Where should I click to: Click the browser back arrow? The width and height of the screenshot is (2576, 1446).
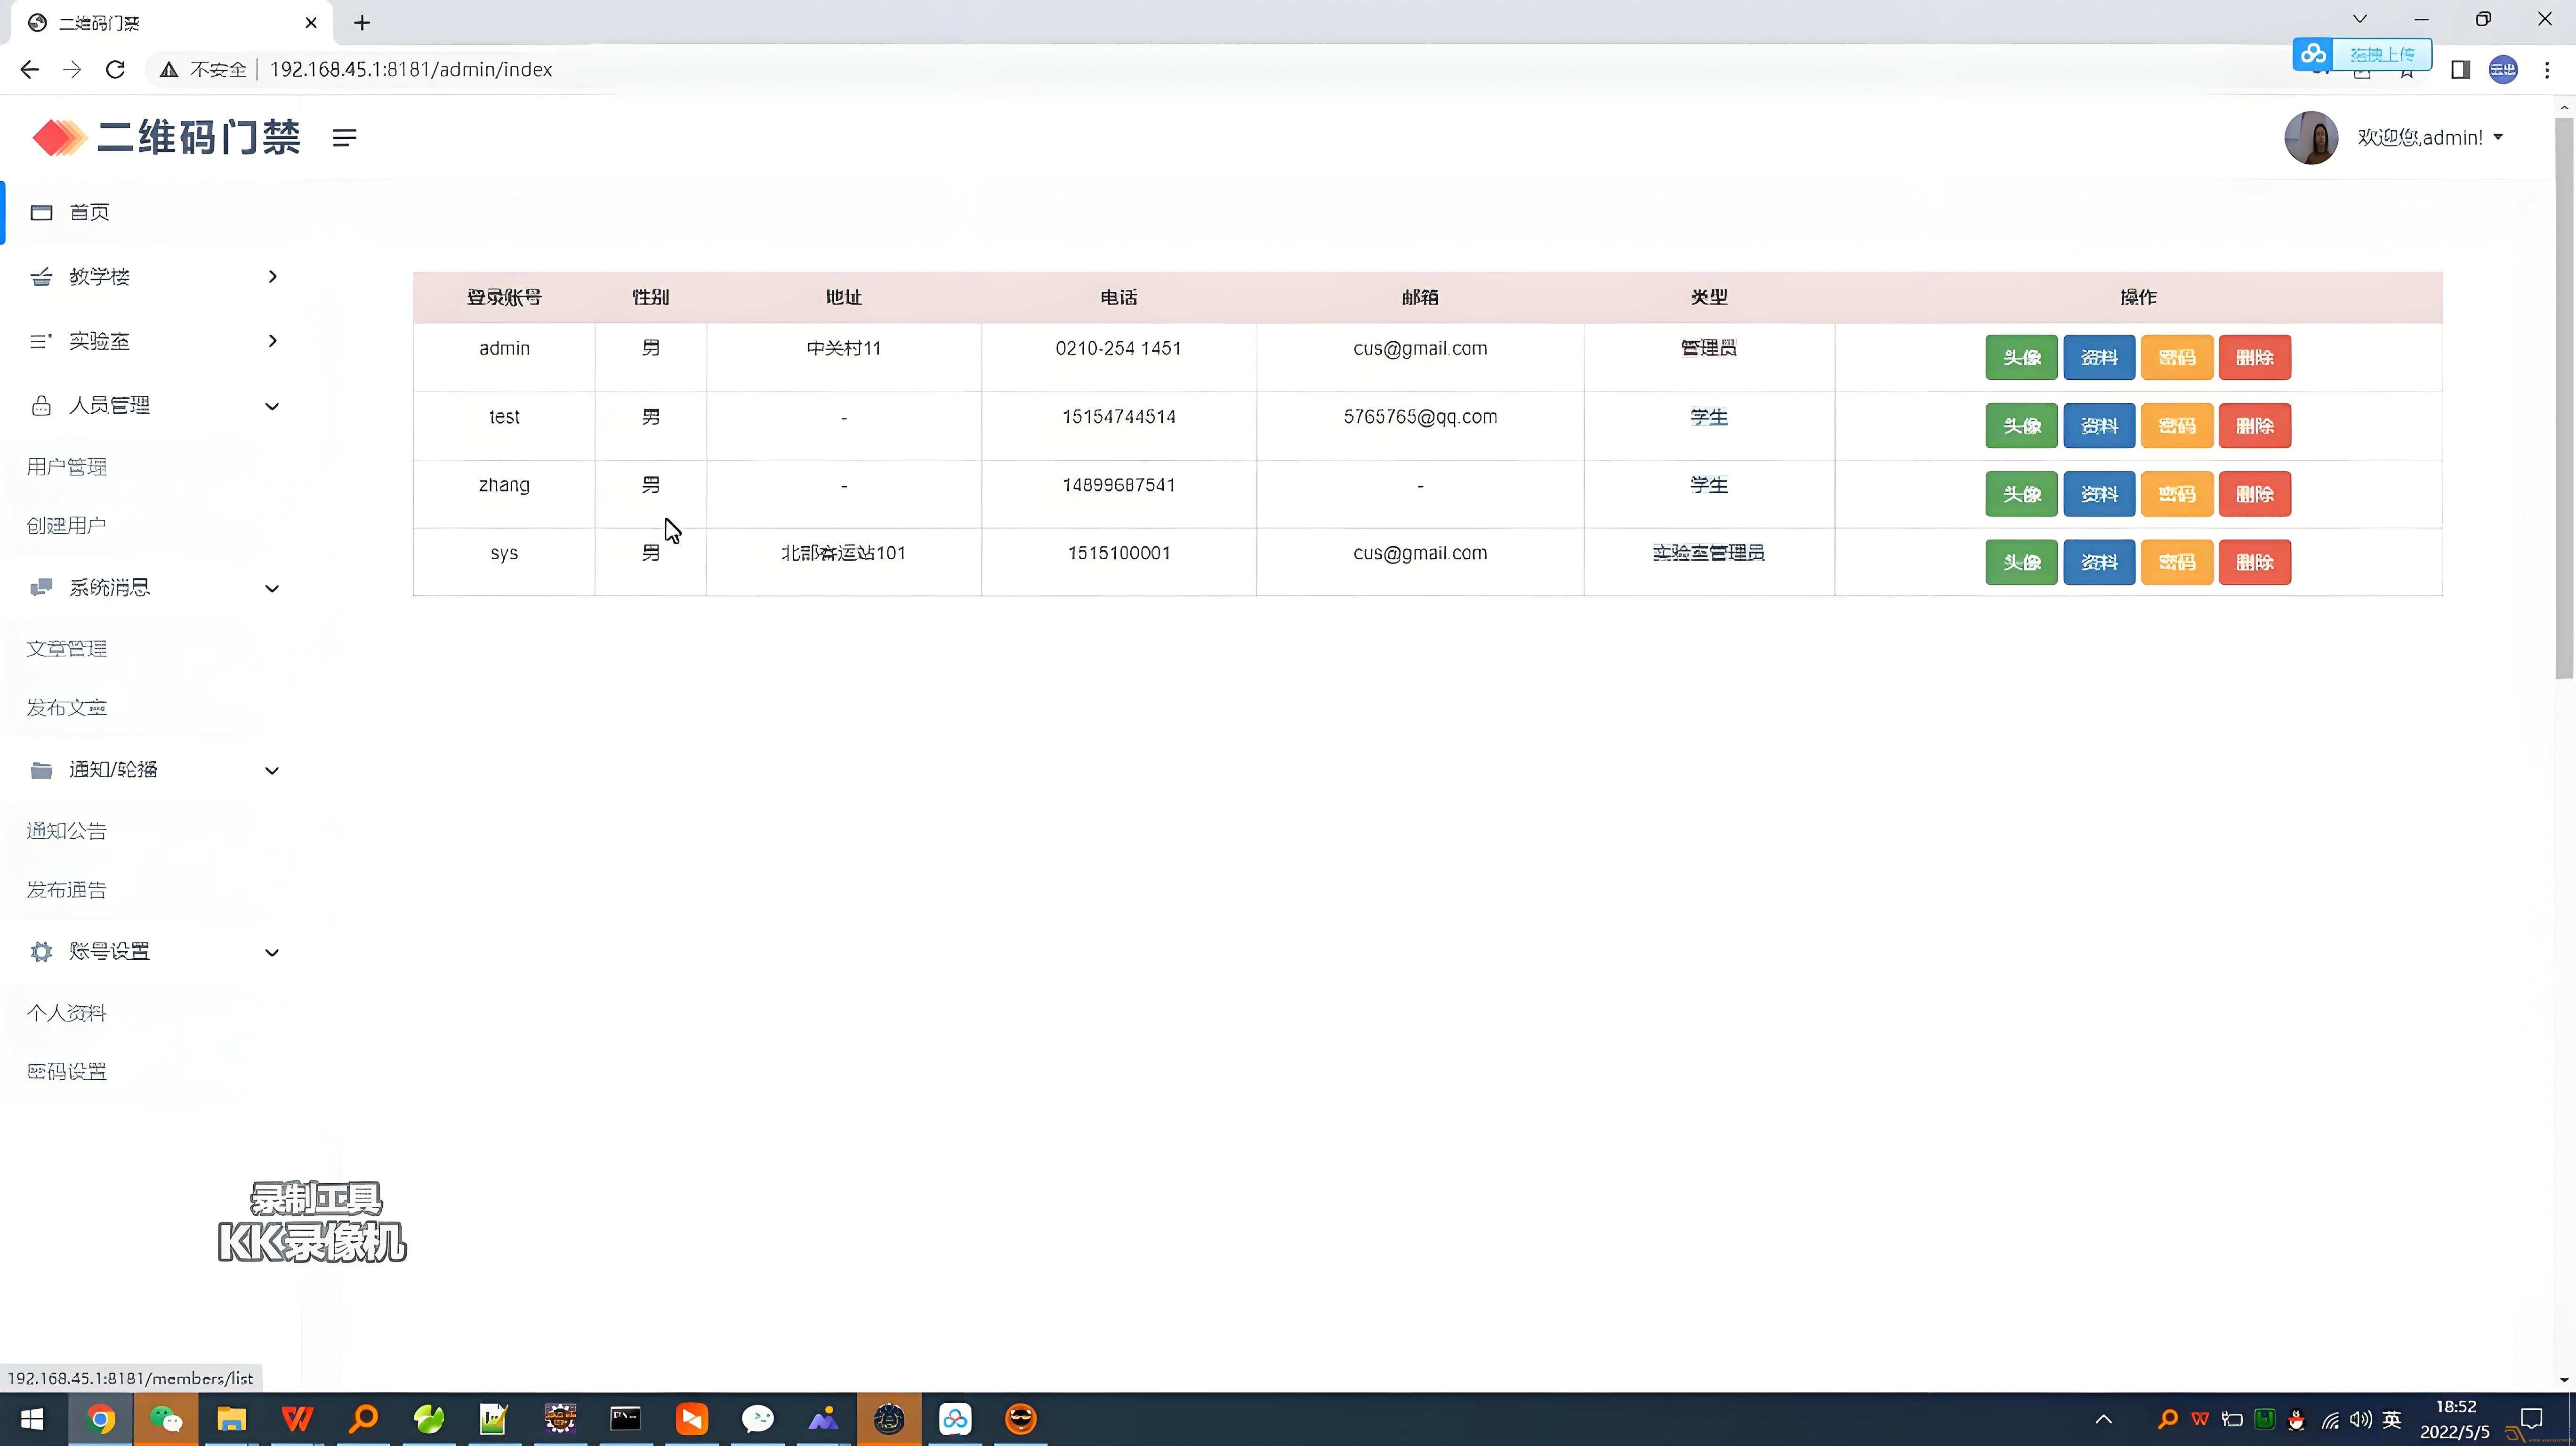tap(30, 69)
